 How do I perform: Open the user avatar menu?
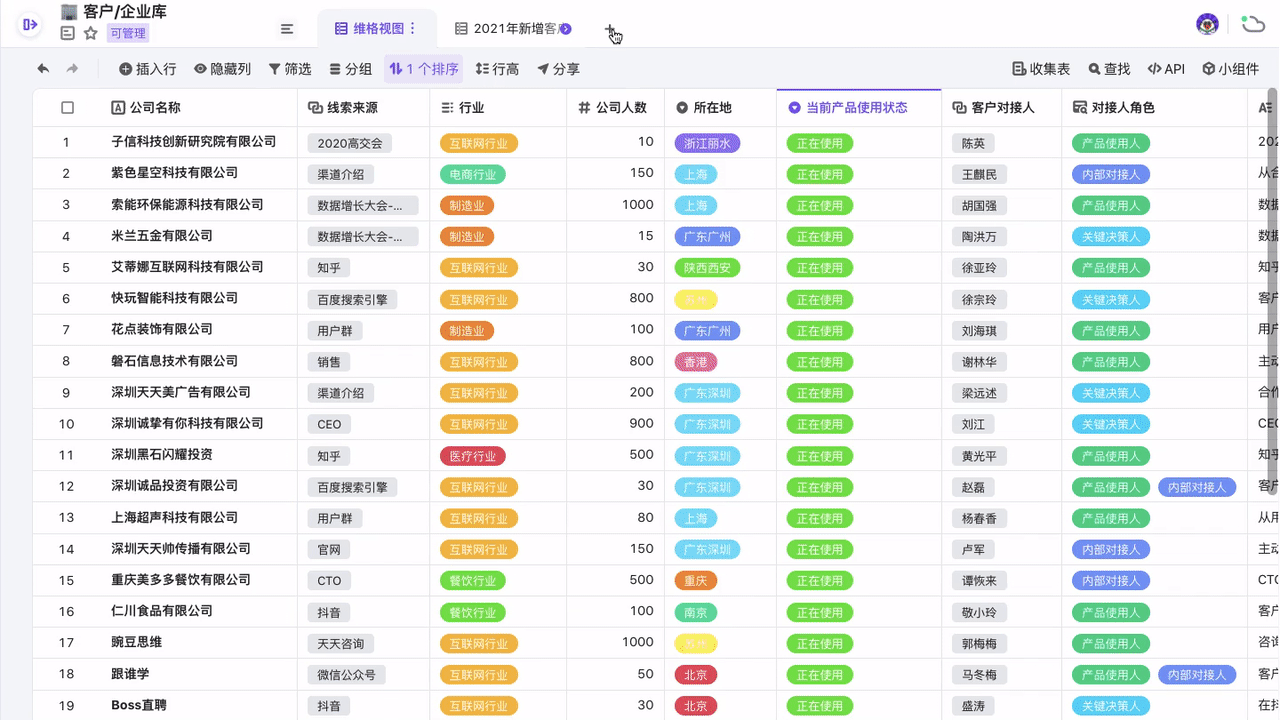pyautogui.click(x=1207, y=24)
